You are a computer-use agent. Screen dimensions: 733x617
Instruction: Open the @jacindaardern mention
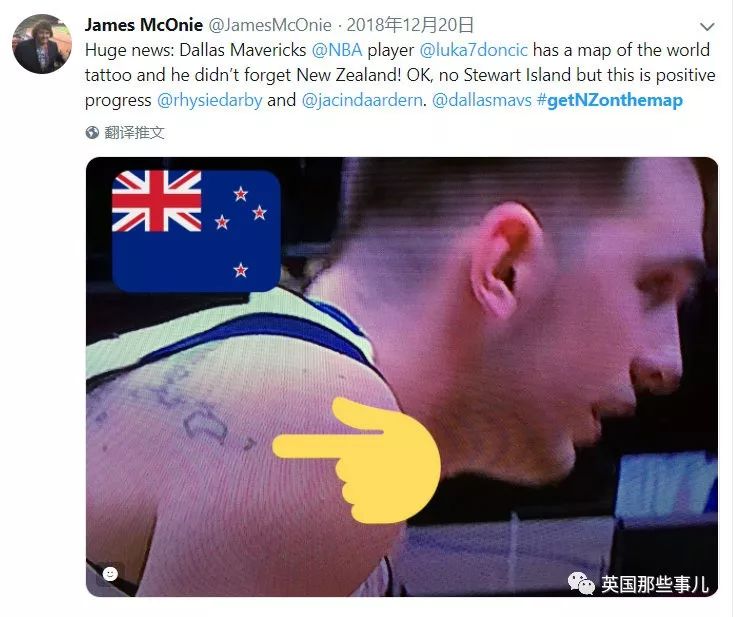[x=362, y=100]
